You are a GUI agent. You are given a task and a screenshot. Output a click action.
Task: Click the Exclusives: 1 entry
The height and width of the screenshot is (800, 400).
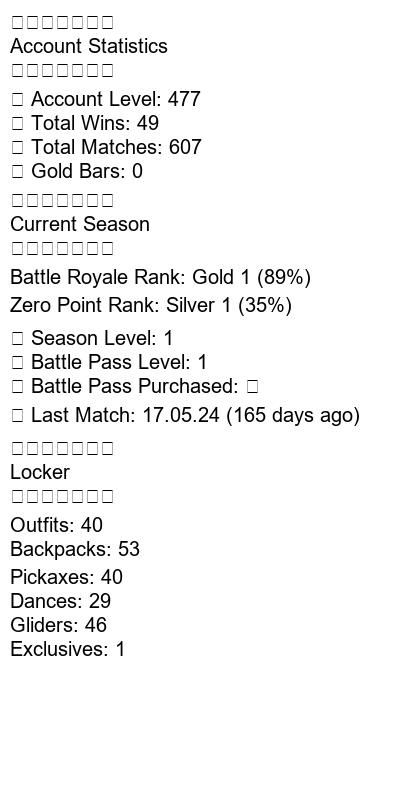[67, 649]
